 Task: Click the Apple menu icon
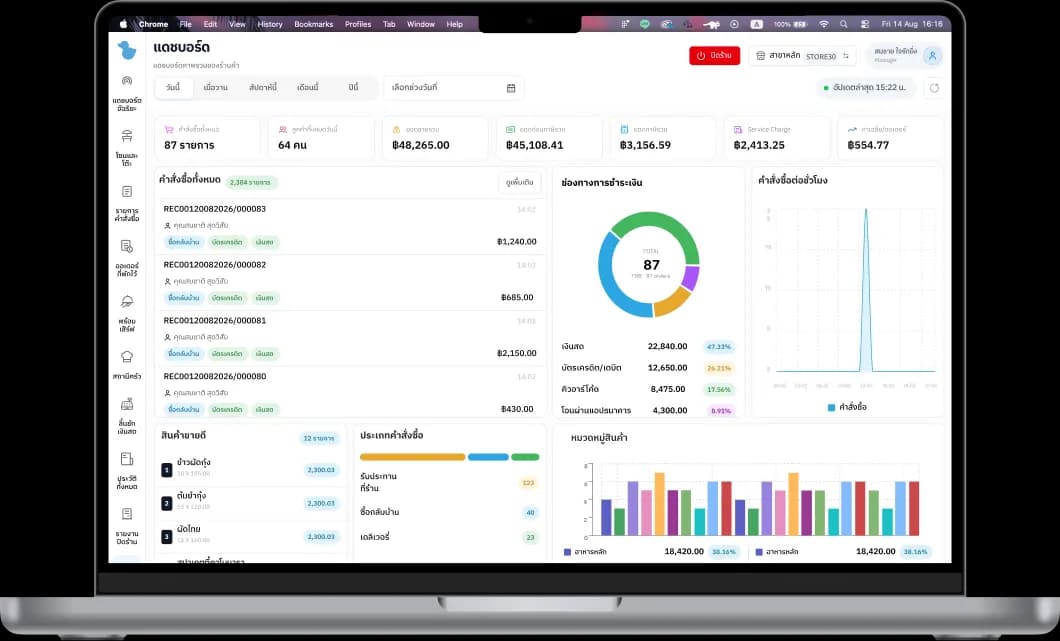click(x=123, y=24)
